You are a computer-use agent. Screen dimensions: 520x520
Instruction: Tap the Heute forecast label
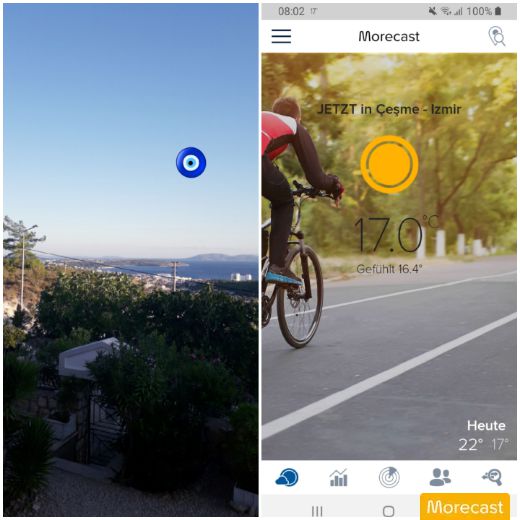pos(486,426)
